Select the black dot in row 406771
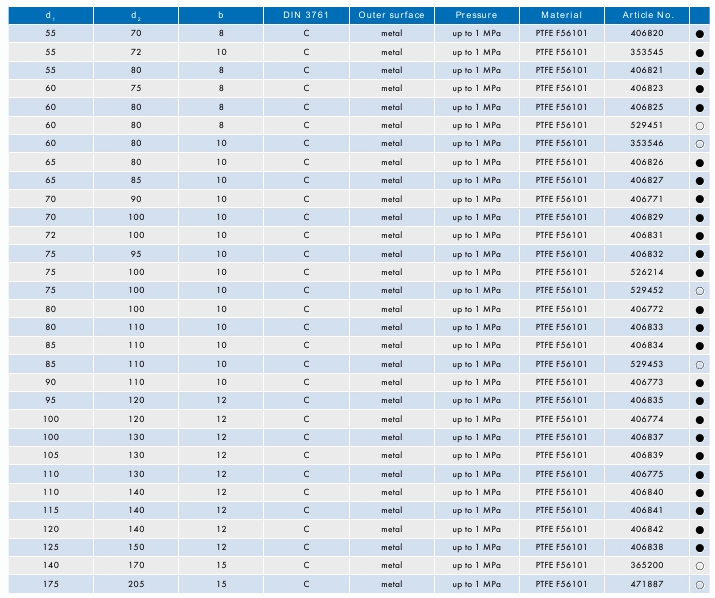Image resolution: width=715 pixels, height=598 pixels. click(x=700, y=199)
